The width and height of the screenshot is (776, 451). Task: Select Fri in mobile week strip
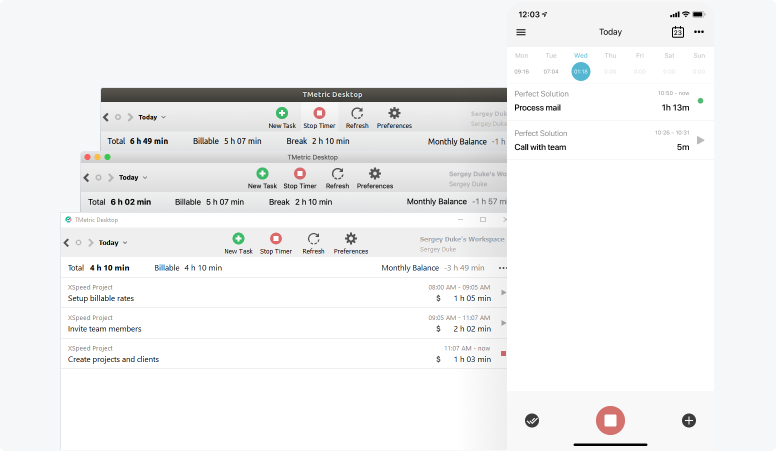pos(640,64)
